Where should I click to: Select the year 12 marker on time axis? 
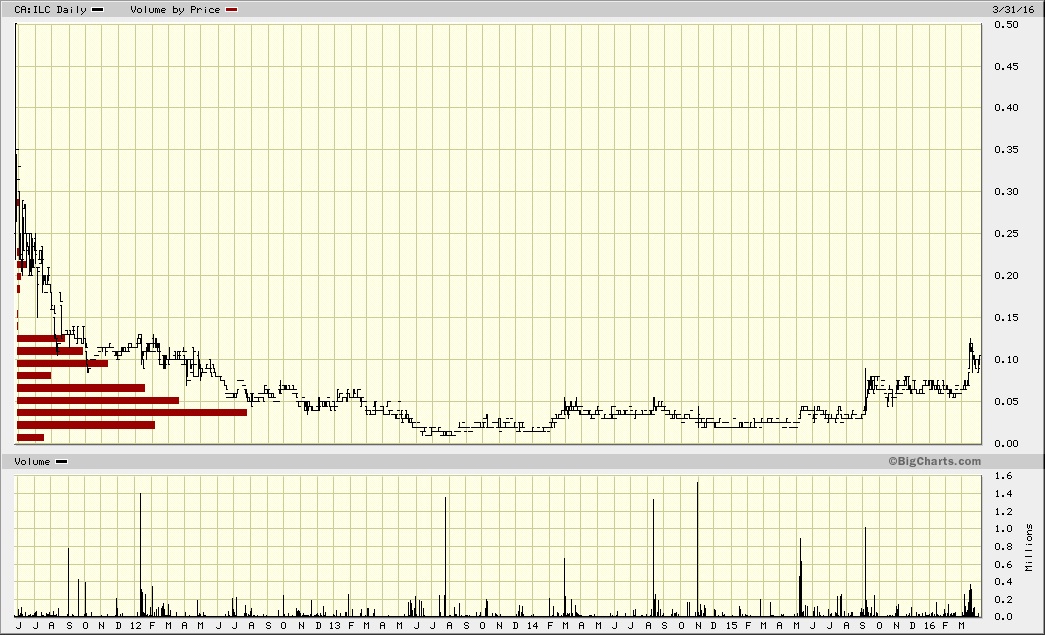pyautogui.click(x=136, y=626)
